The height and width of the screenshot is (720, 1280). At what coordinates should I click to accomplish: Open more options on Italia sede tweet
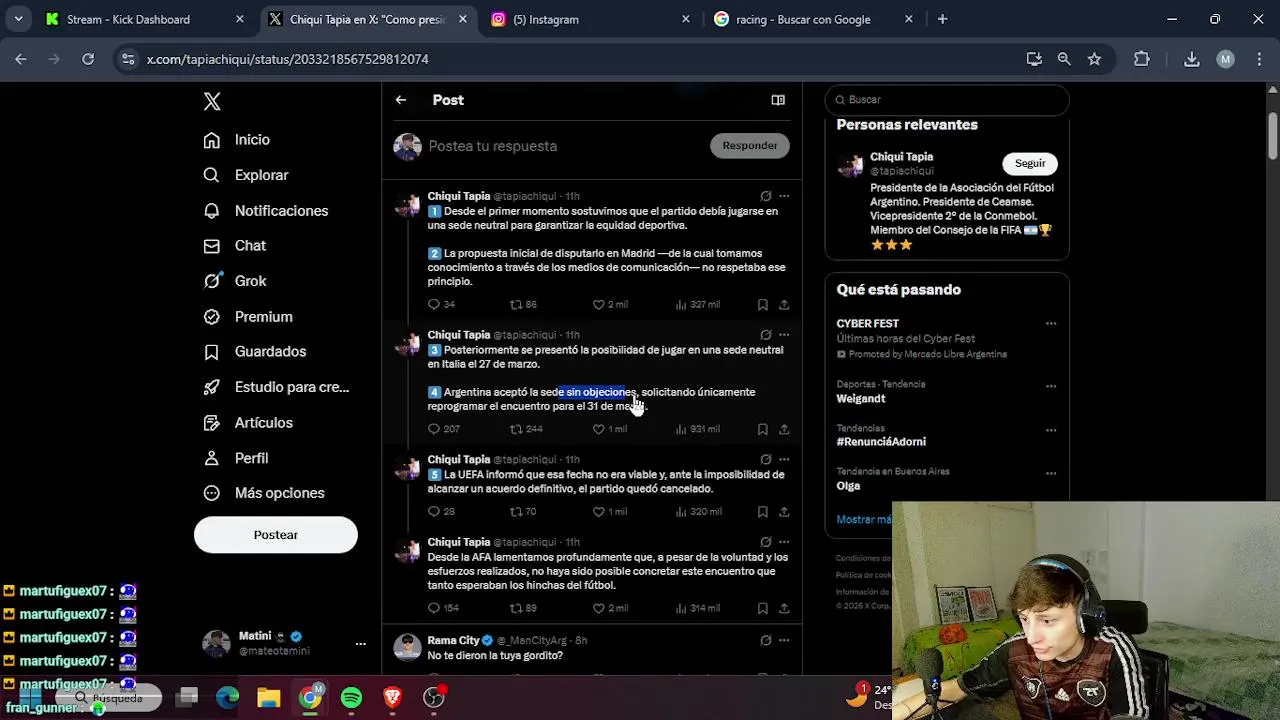(x=784, y=335)
